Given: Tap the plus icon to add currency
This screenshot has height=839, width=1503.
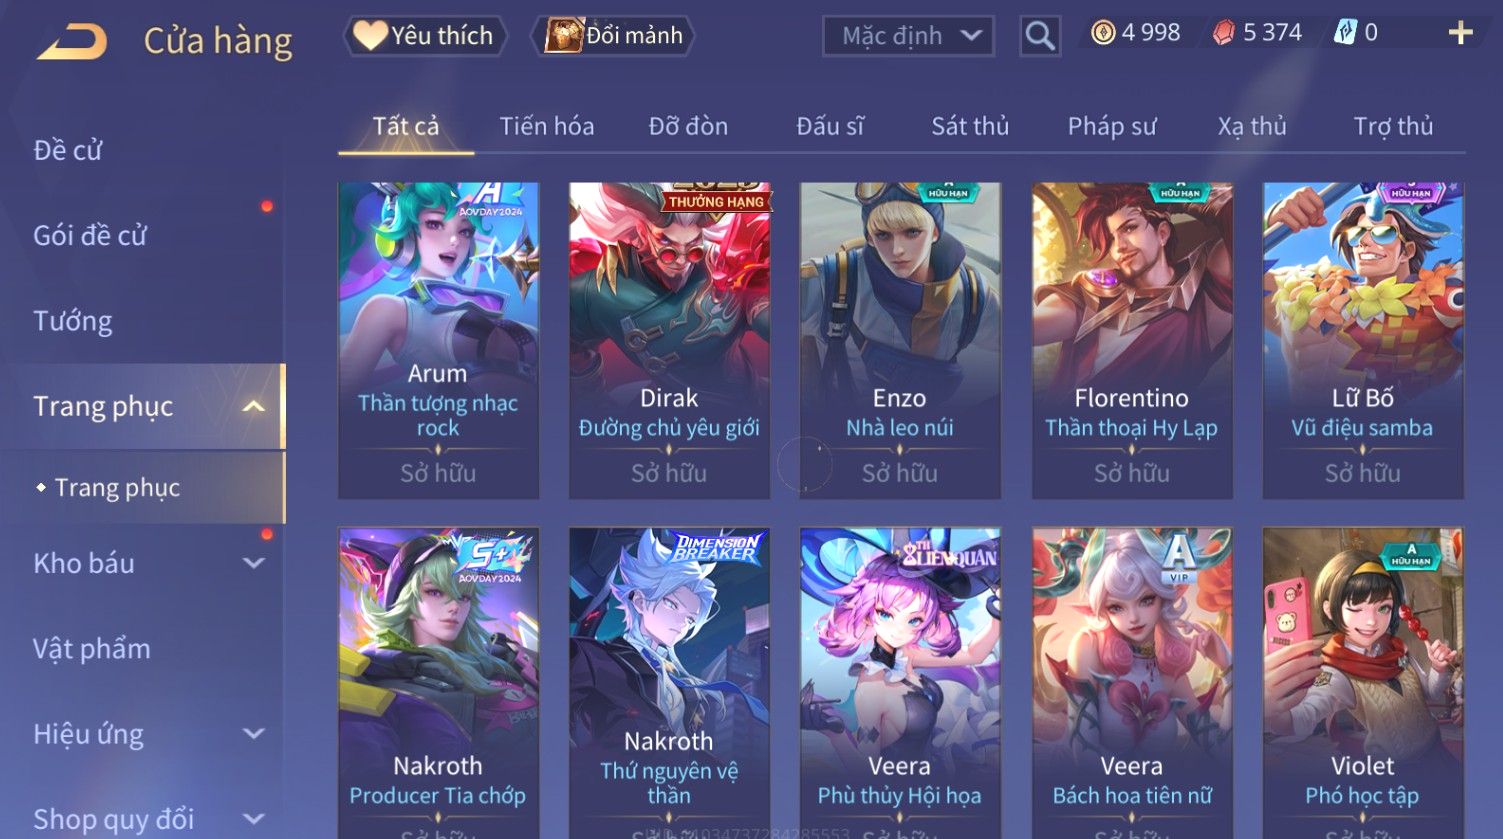Looking at the screenshot, I should [x=1460, y=33].
